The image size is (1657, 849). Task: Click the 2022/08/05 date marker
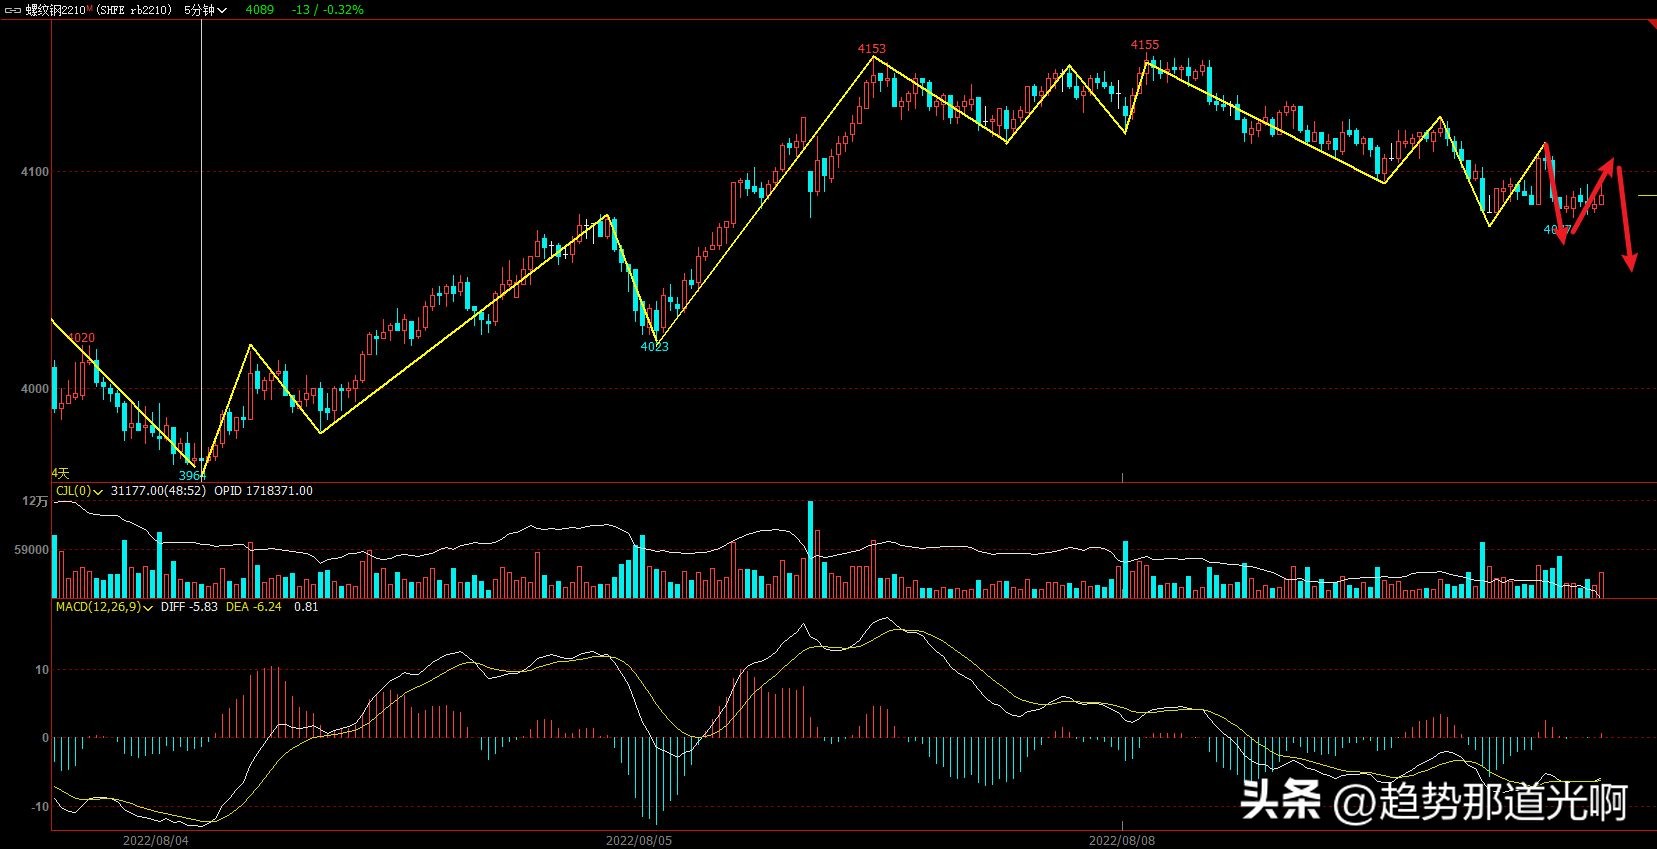(639, 840)
